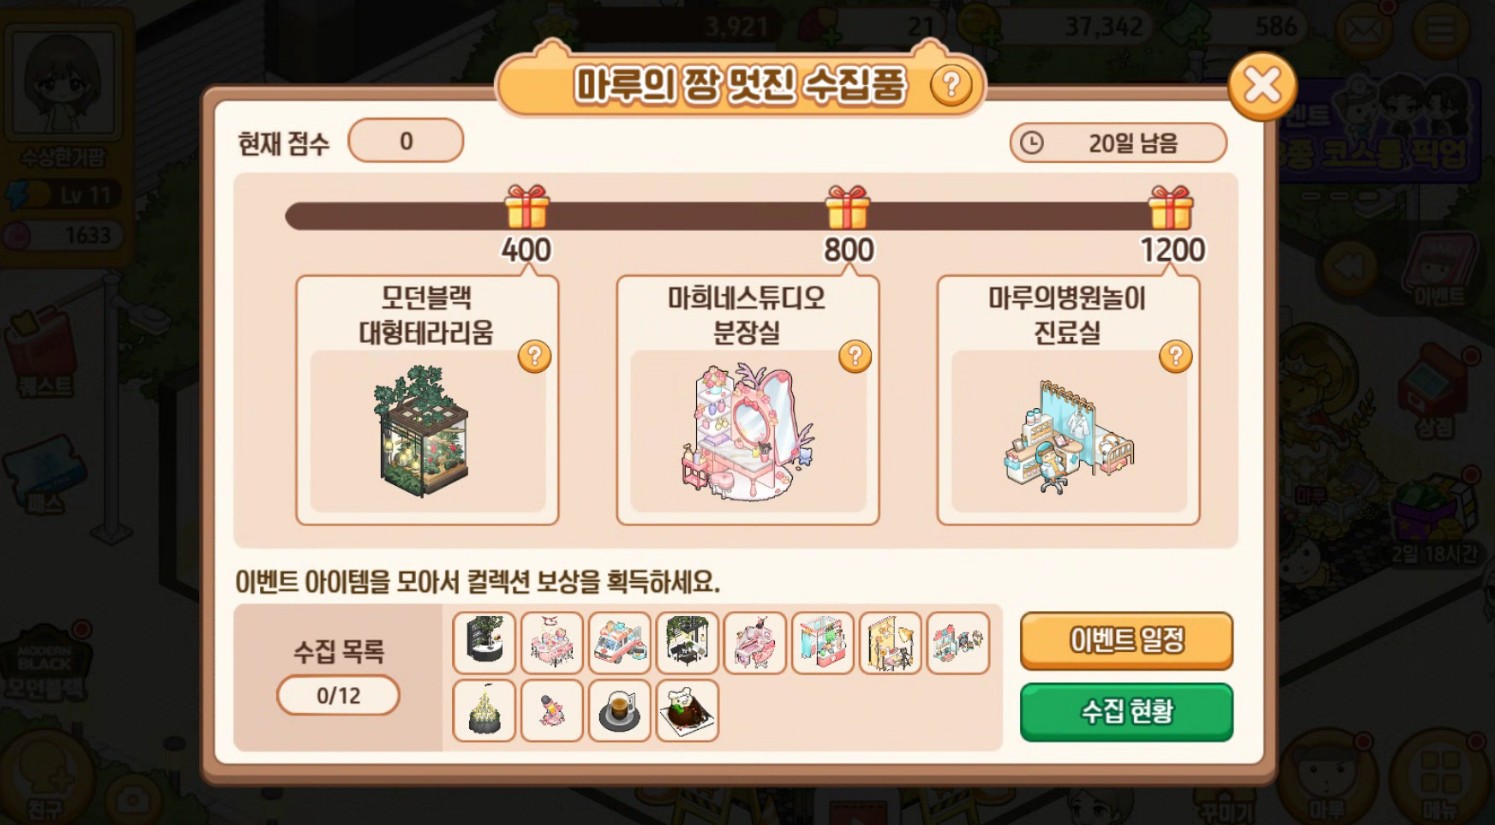Open info for 마루의병원놀이 진료실
The width and height of the screenshot is (1495, 825).
coord(1176,356)
